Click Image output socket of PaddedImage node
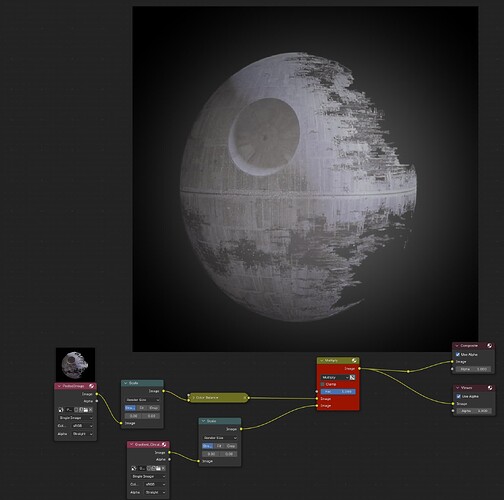The height and width of the screenshot is (500, 504). click(97, 394)
